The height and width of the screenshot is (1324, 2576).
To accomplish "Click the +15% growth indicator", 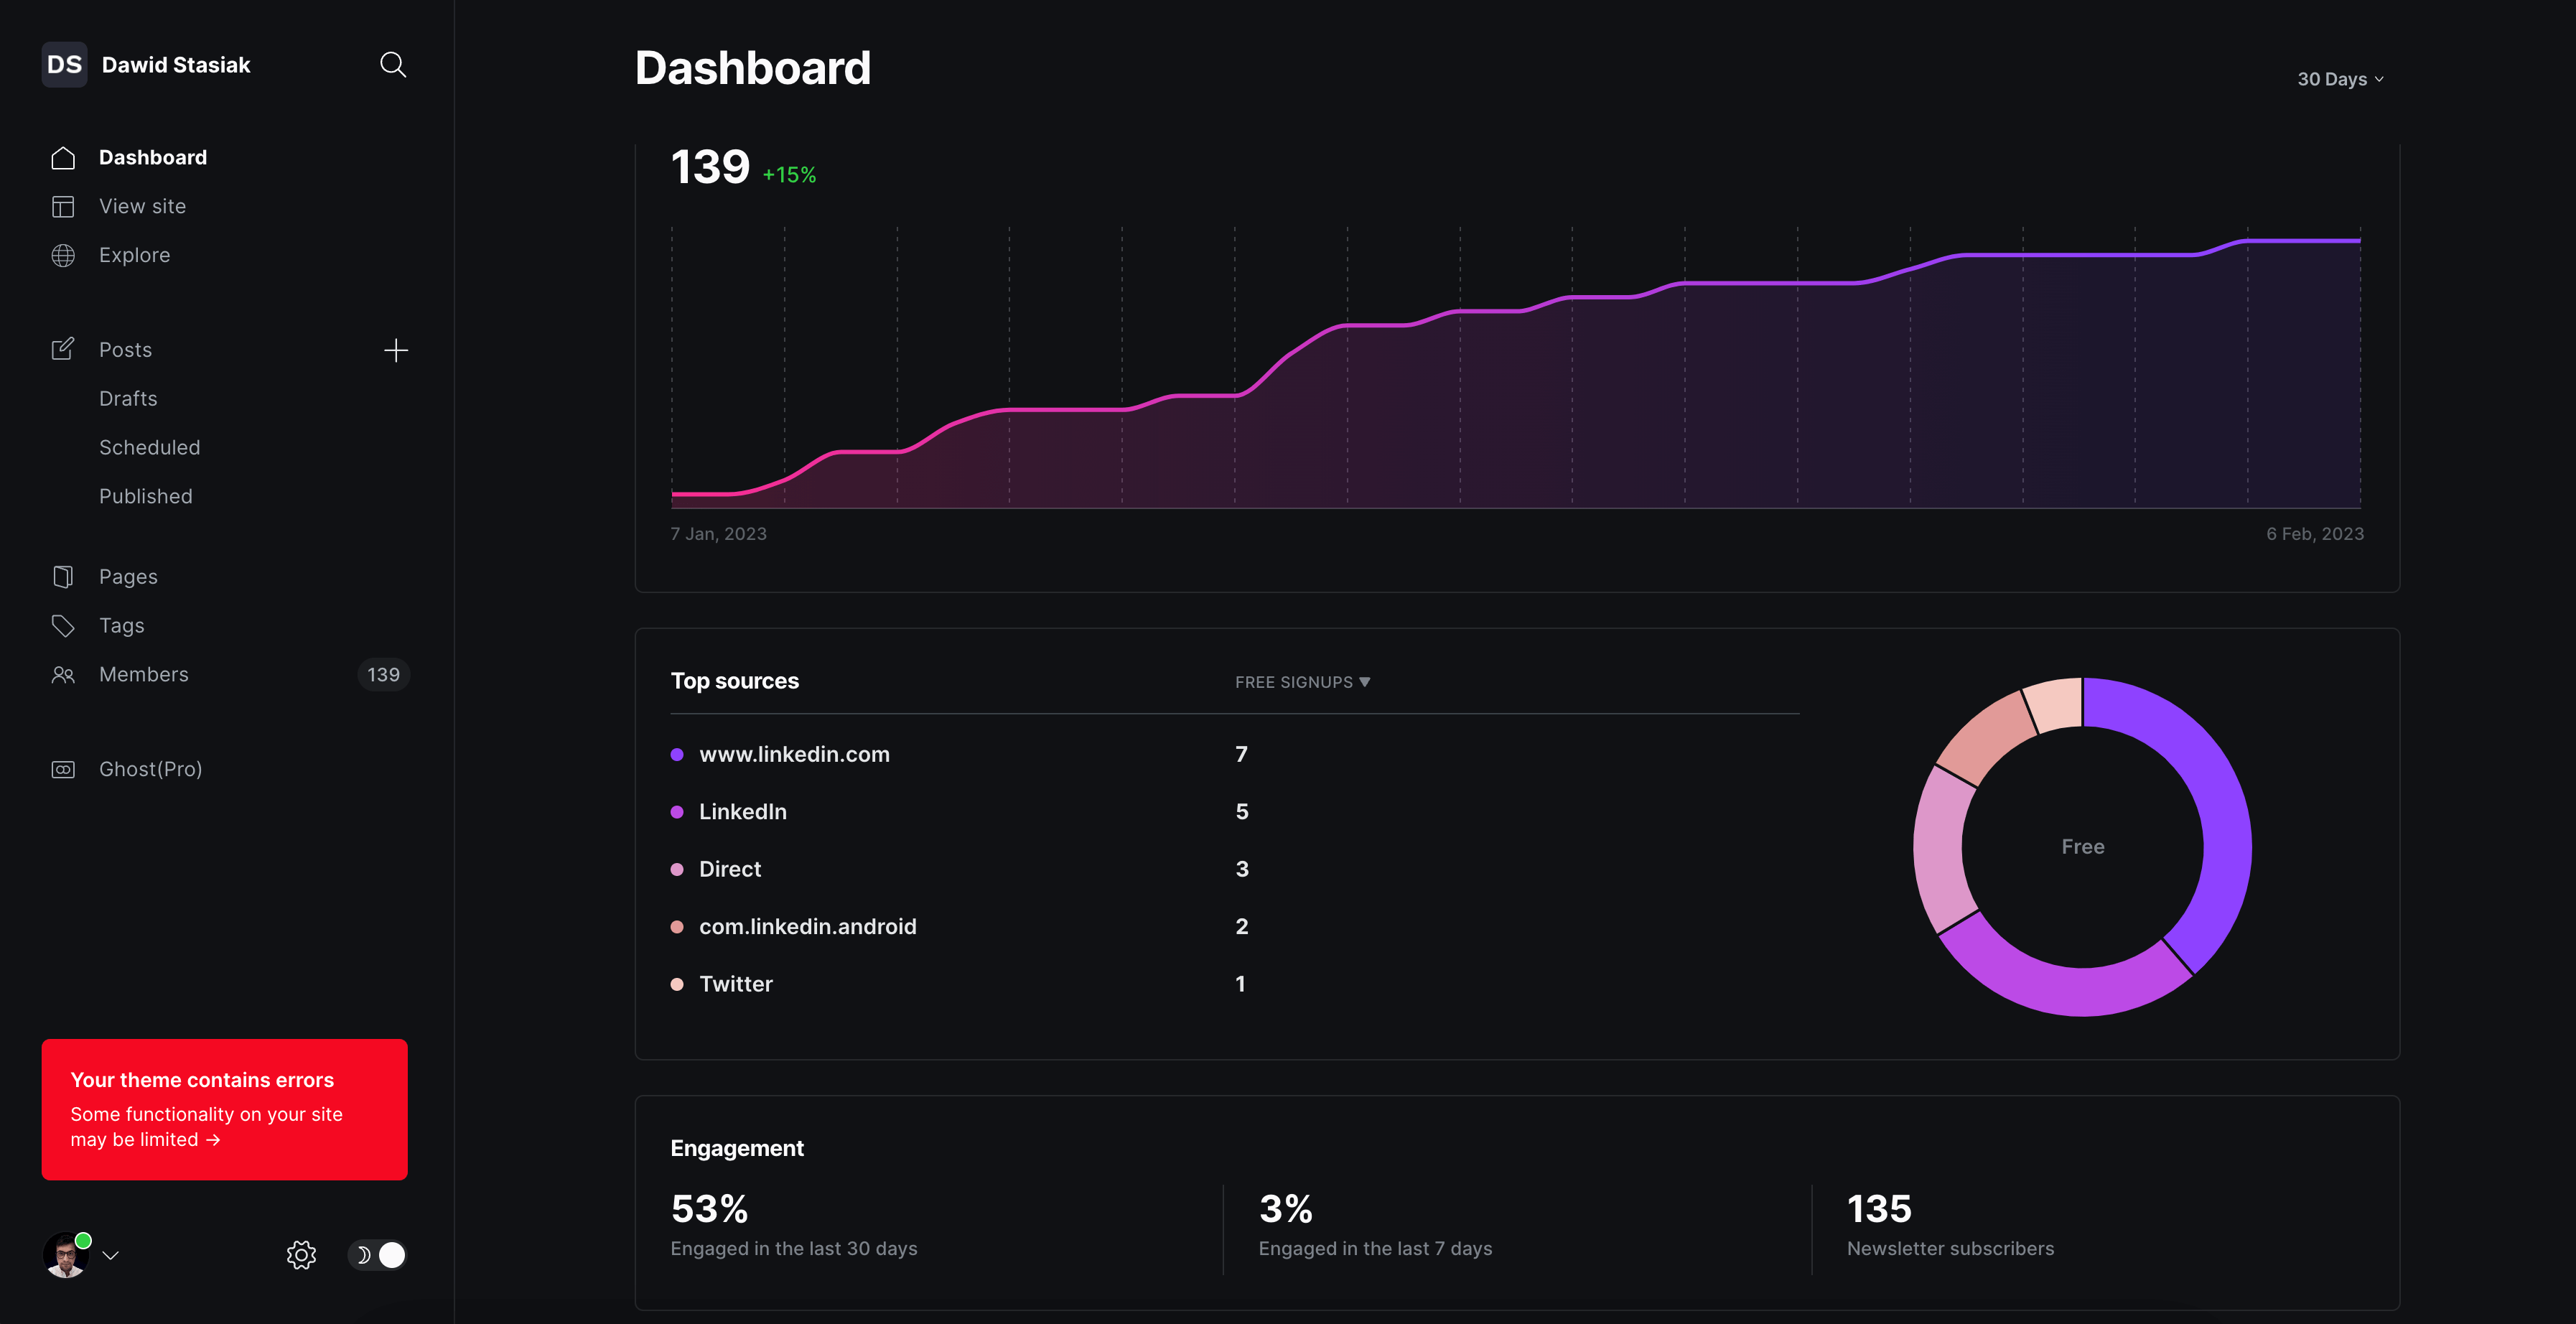I will pos(789,175).
